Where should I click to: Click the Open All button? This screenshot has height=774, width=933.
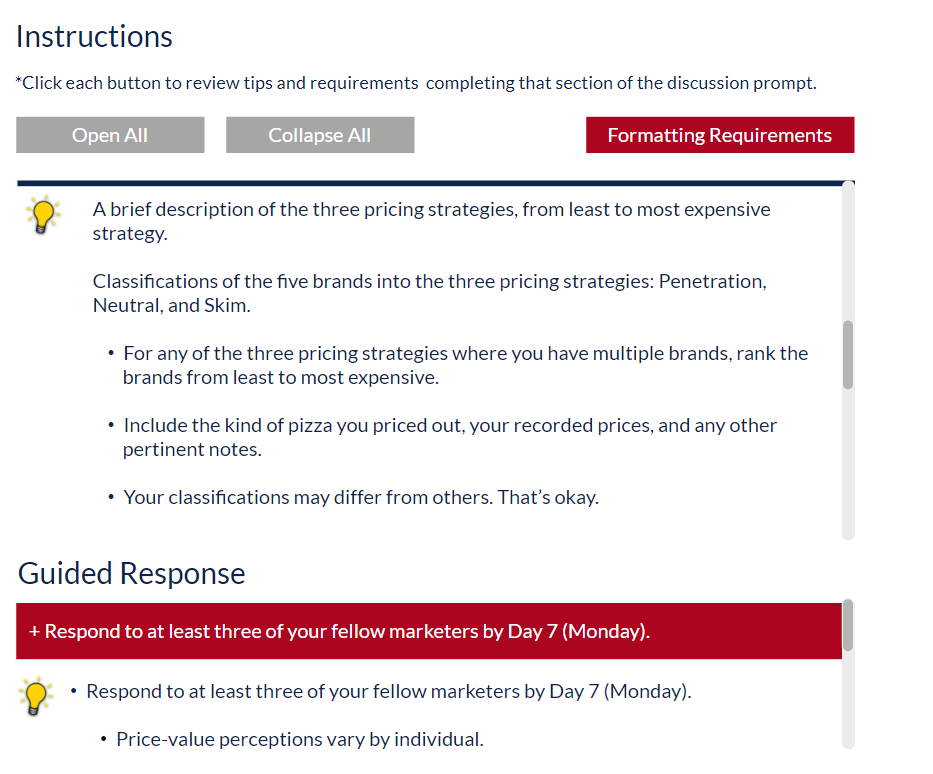coord(110,135)
